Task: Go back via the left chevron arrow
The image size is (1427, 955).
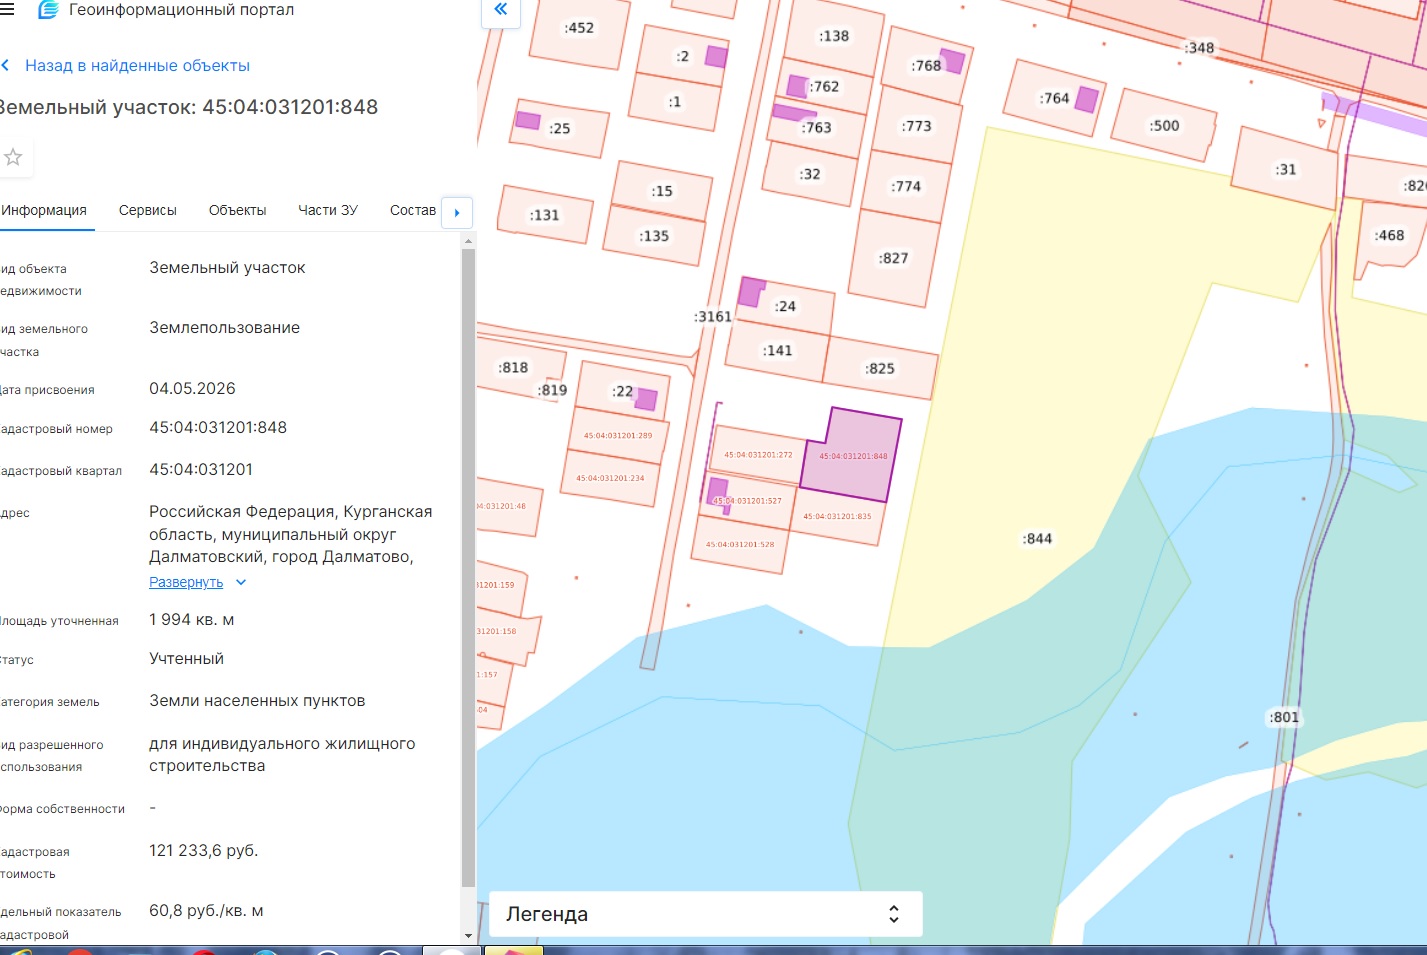Action: pos(6,66)
